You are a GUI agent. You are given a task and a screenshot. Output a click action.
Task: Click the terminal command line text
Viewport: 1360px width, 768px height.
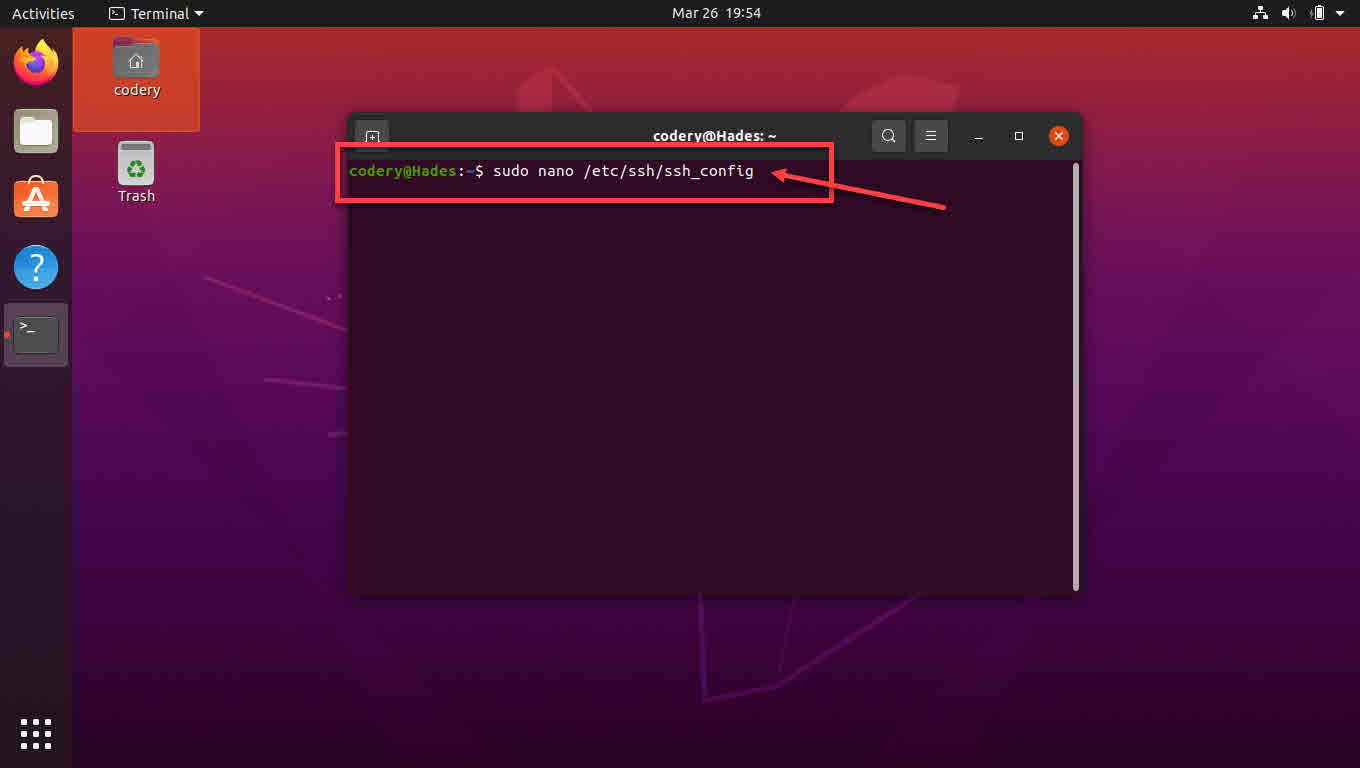(x=623, y=172)
